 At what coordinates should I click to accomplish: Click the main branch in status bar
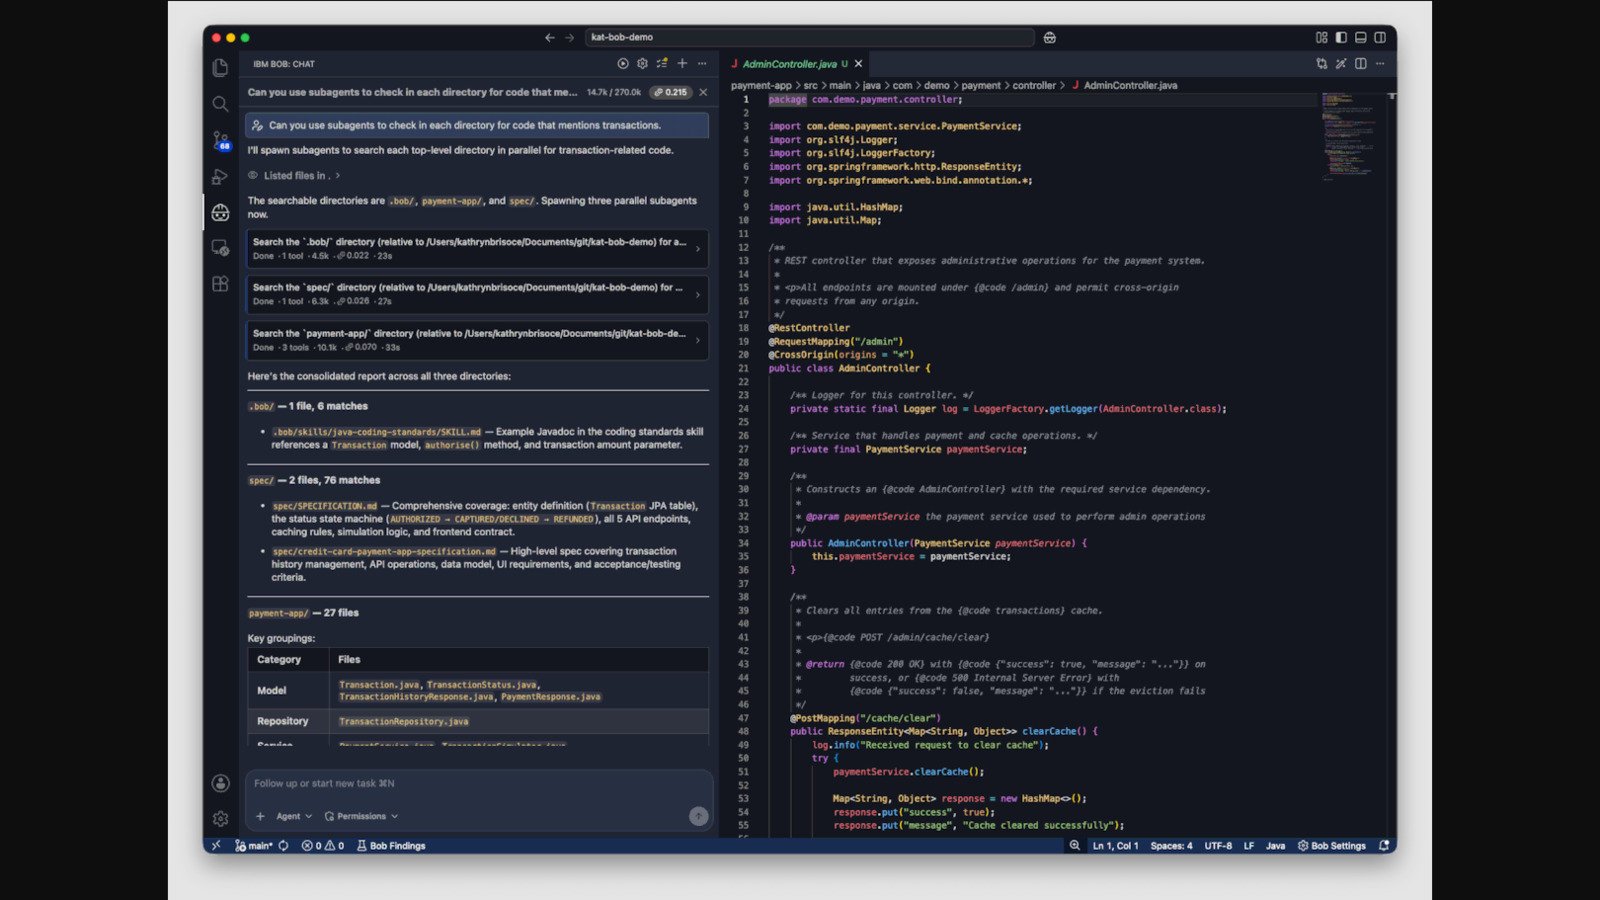[254, 846]
